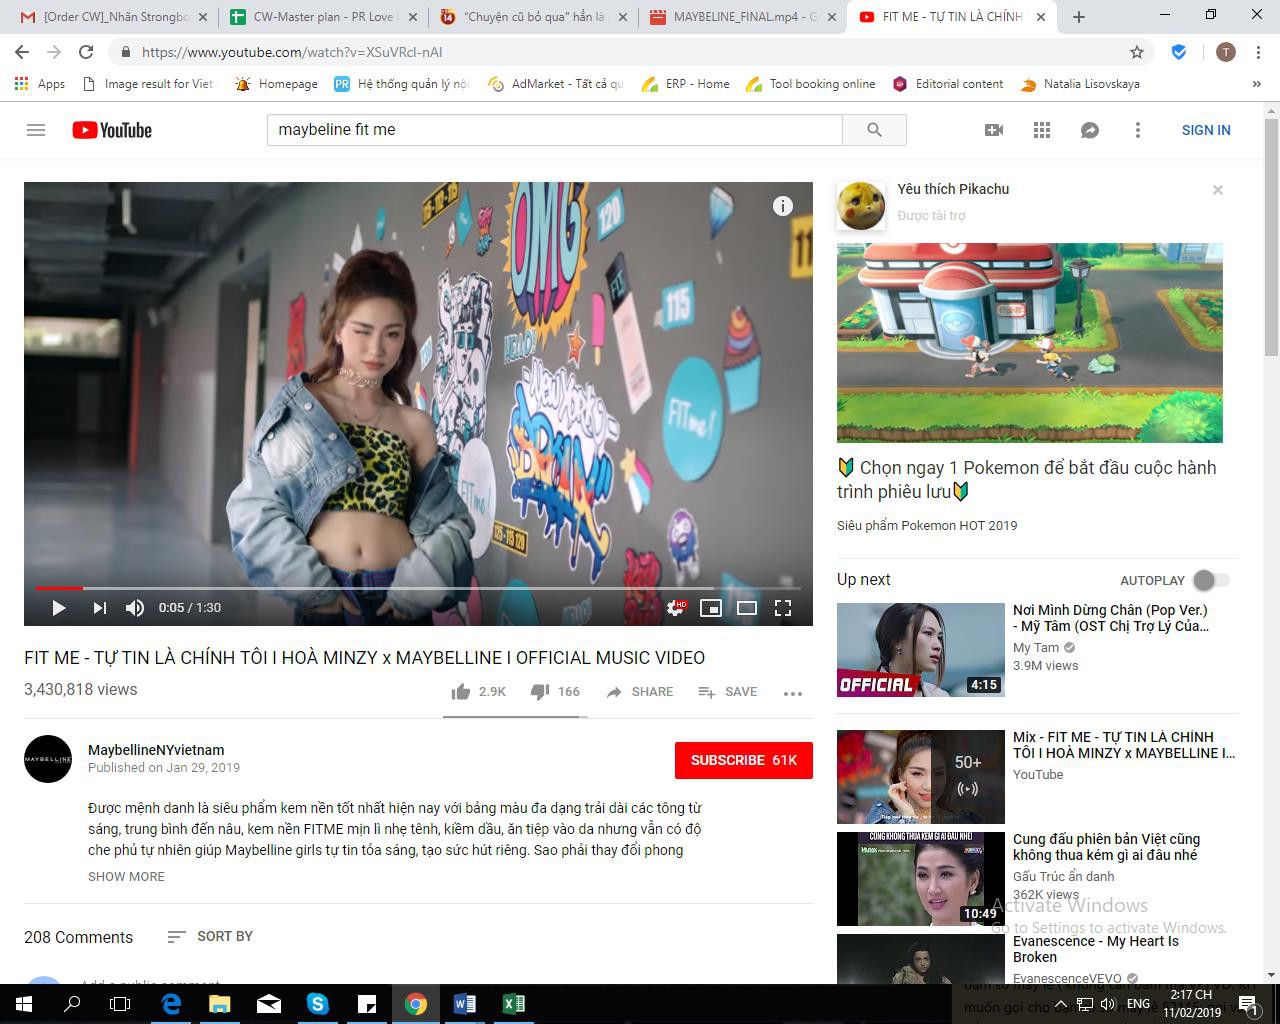Viewport: 1280px width, 1024px height.
Task: Bookmark this page with the star
Action: click(1137, 52)
